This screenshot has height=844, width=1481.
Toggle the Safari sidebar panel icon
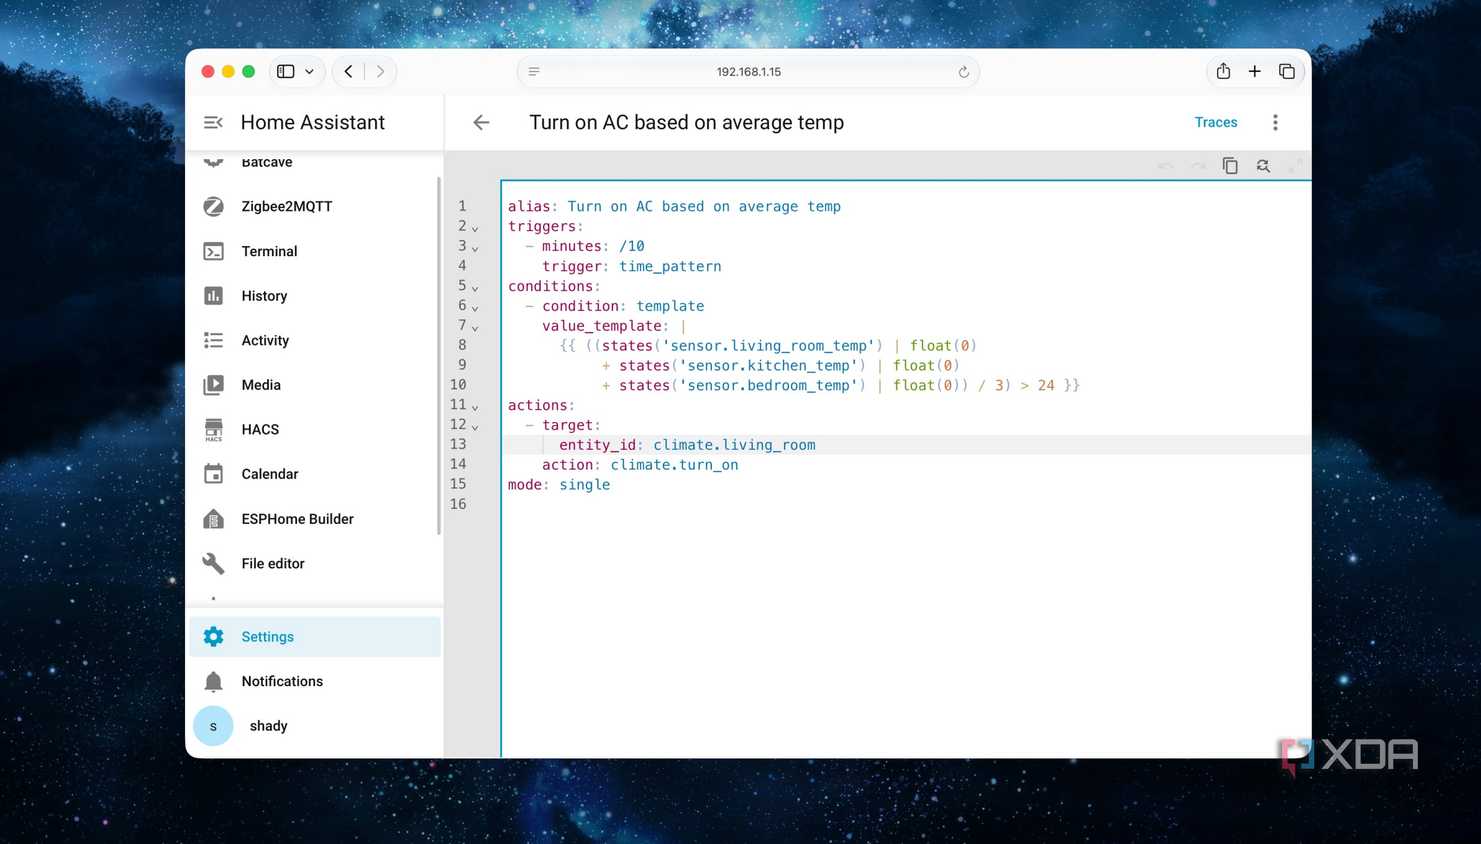tap(286, 72)
